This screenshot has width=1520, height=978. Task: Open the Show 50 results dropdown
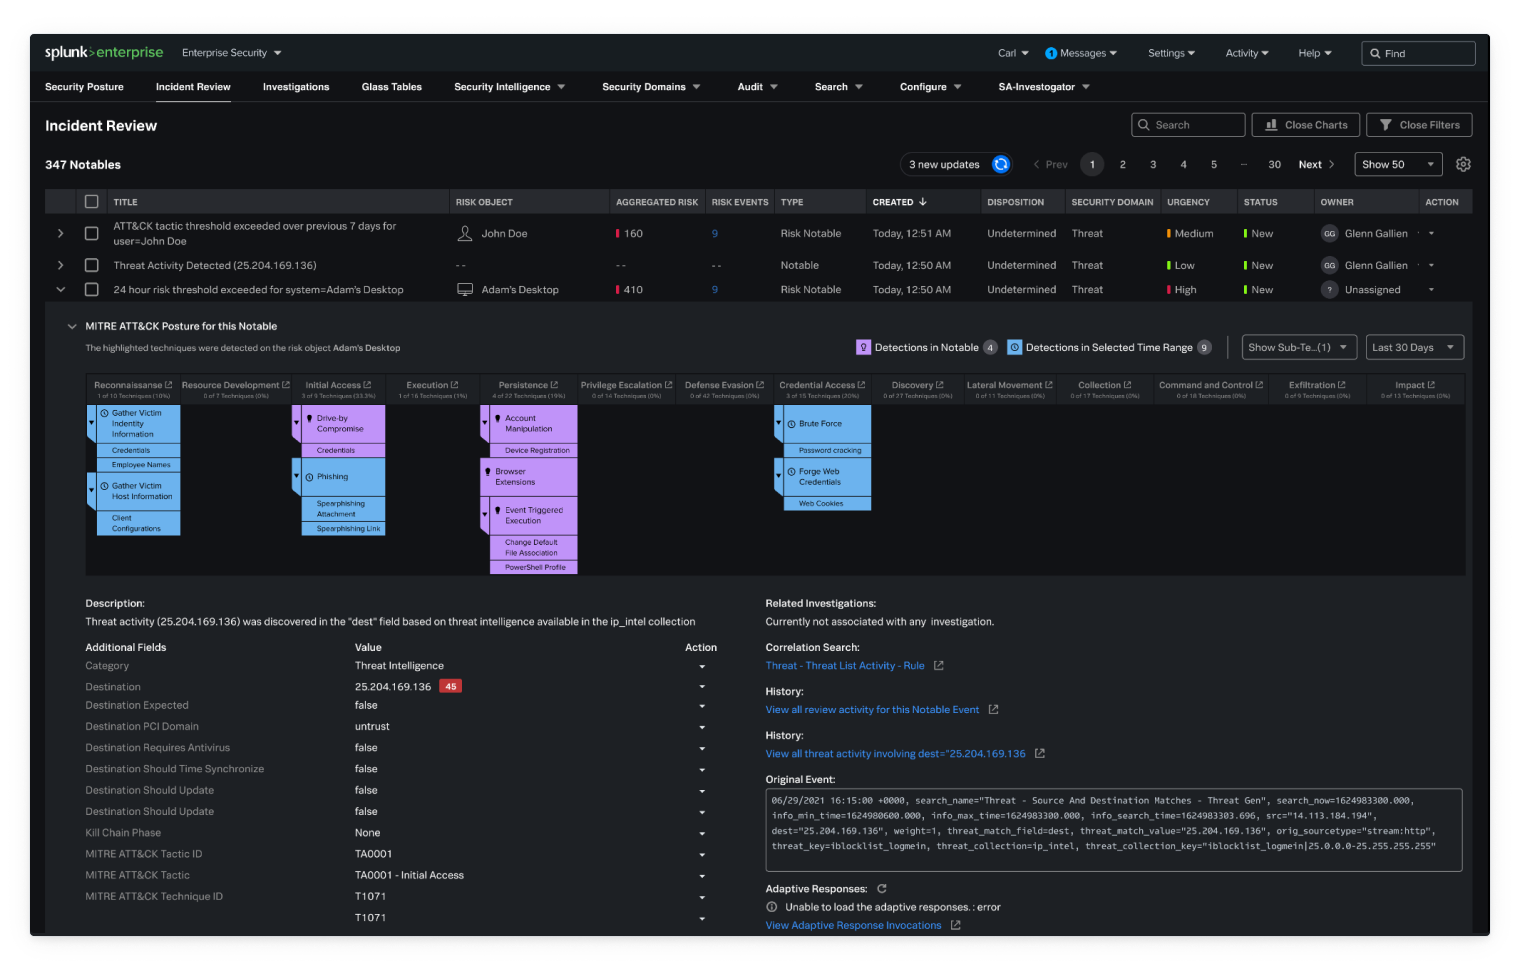coord(1397,164)
